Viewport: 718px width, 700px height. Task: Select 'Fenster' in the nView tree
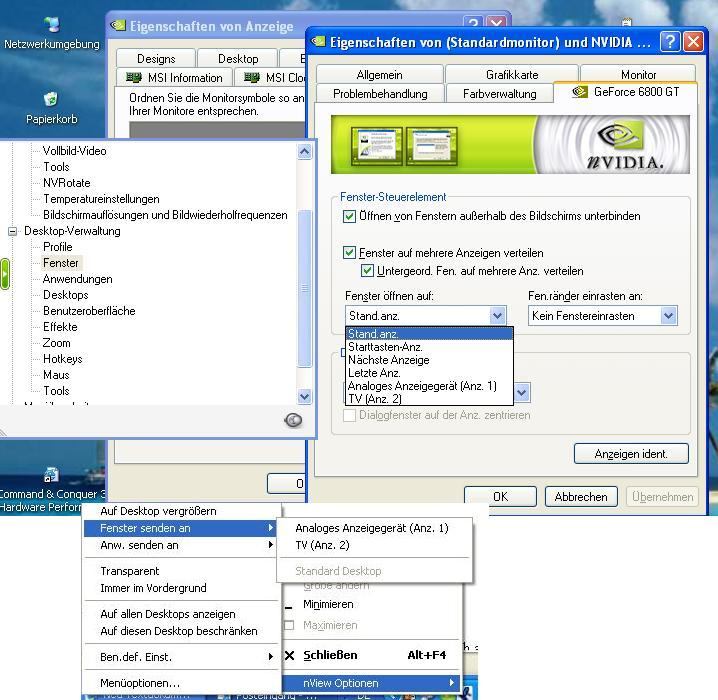click(61, 263)
